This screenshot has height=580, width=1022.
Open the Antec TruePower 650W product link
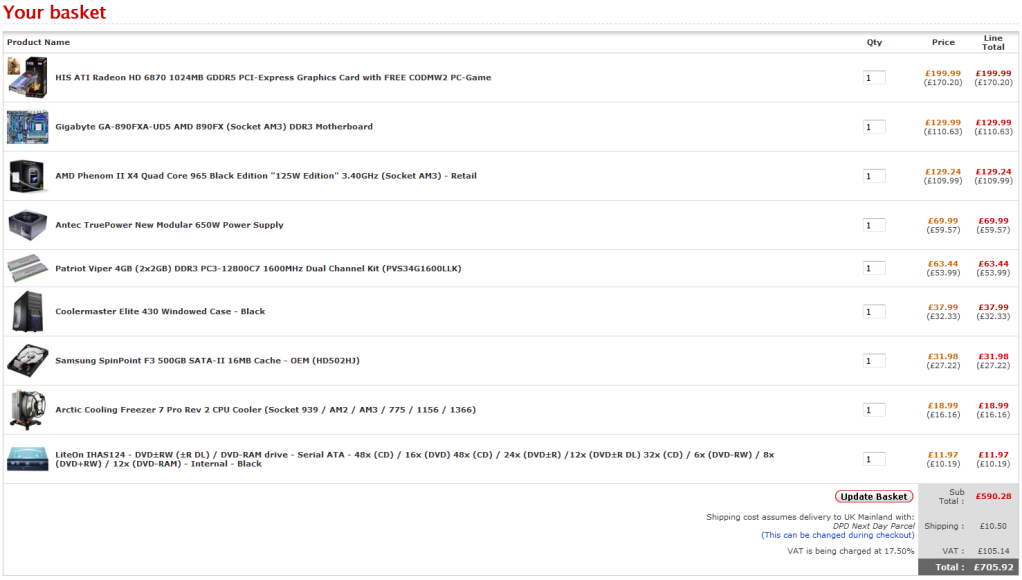(x=169, y=225)
